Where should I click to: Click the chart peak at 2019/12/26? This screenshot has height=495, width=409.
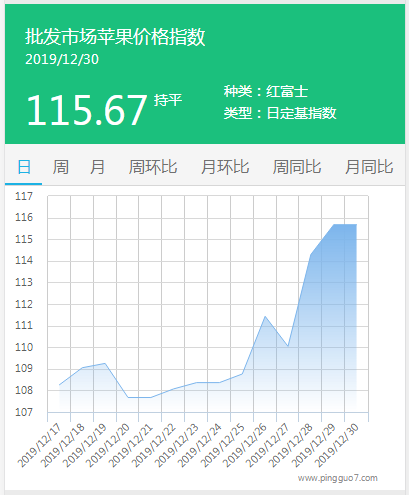click(265, 316)
